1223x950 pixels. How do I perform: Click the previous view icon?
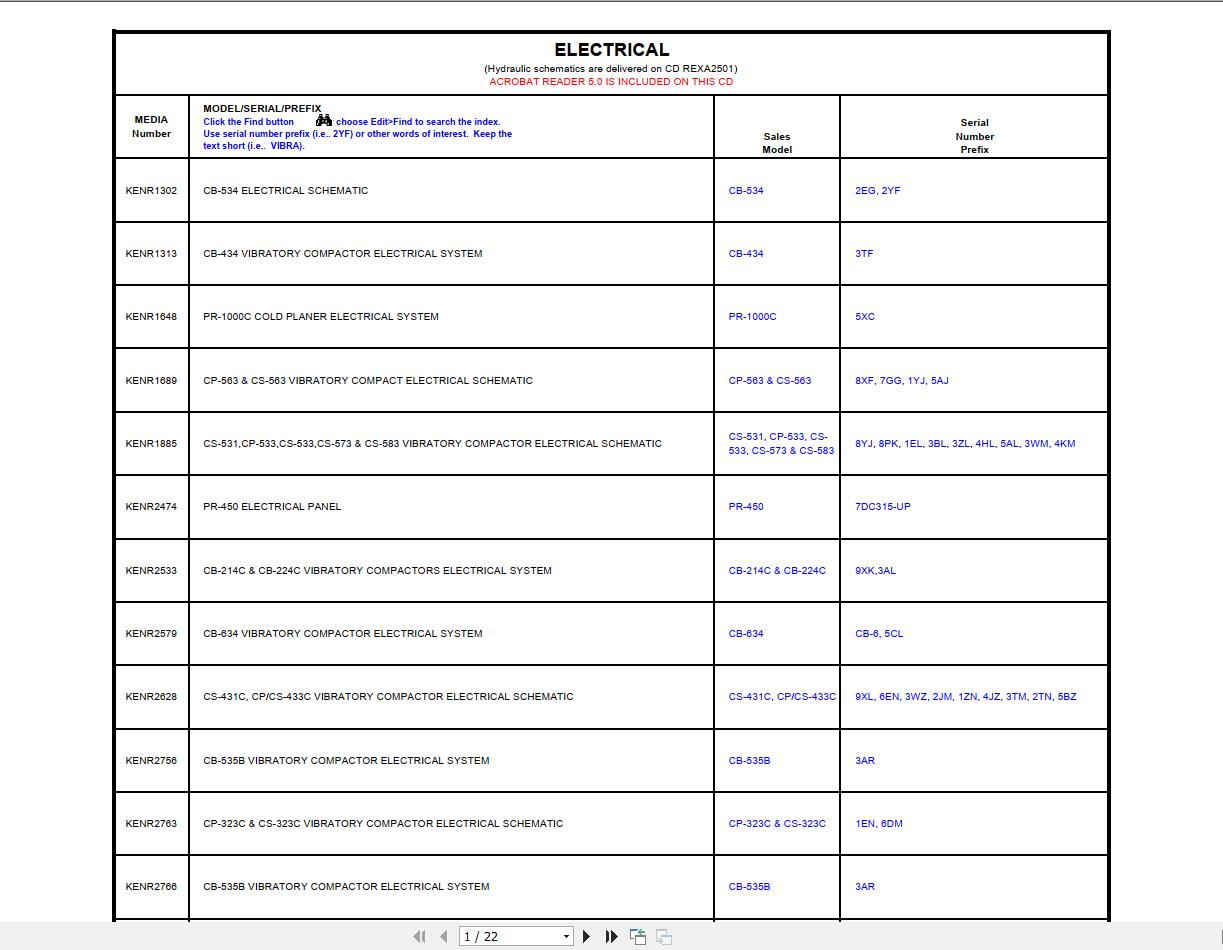point(637,936)
